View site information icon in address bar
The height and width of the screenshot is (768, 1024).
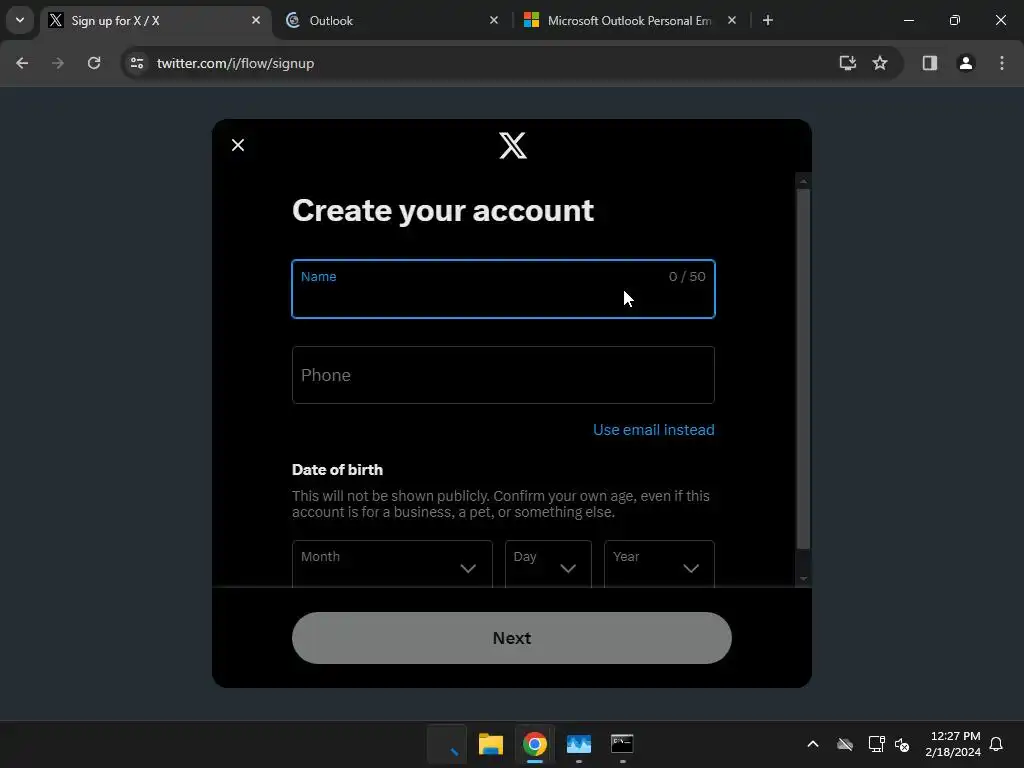(x=136, y=63)
